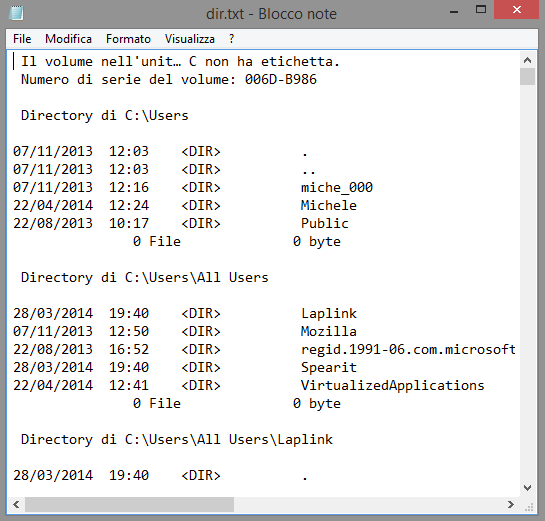Click line 'Directory di C:\Users'

(105, 116)
